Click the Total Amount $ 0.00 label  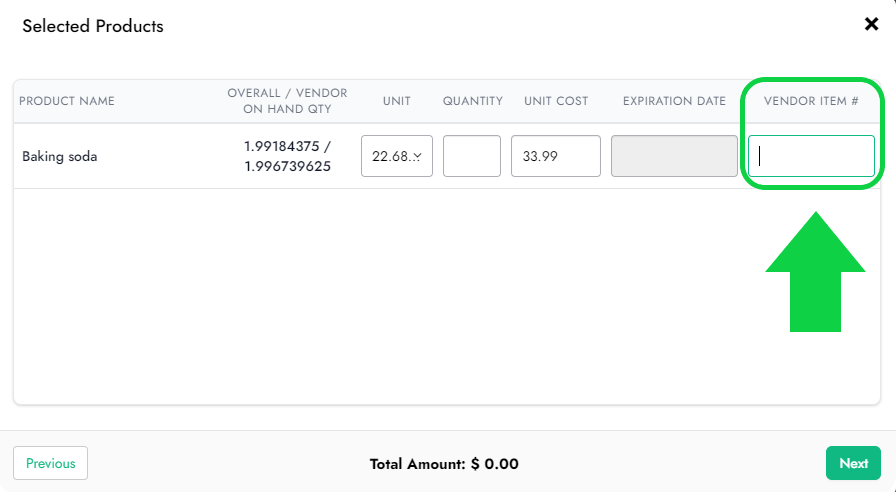pyautogui.click(x=444, y=464)
